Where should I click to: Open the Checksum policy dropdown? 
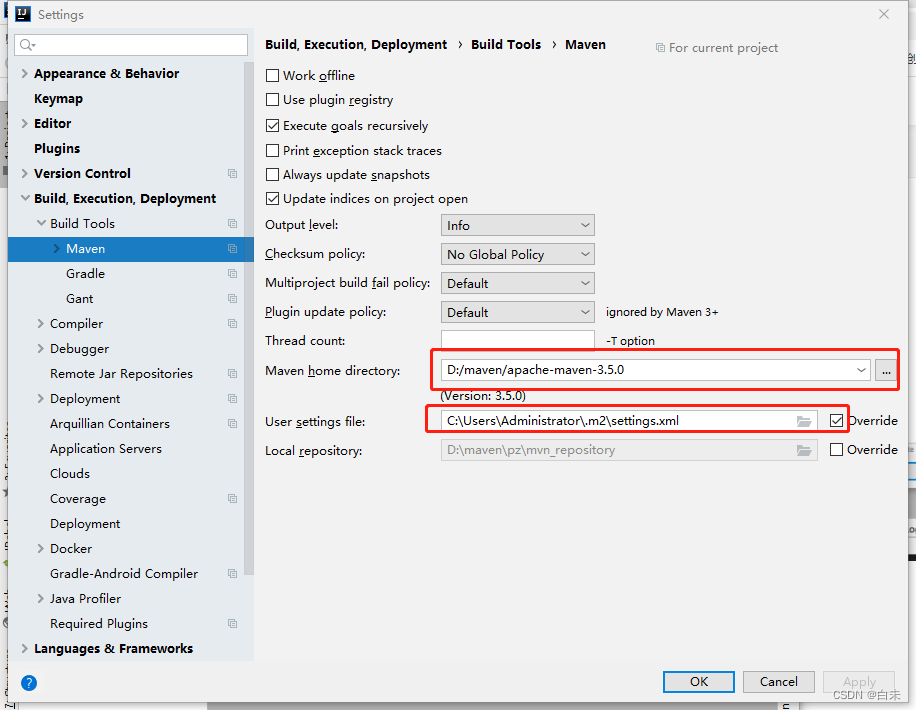coord(517,255)
